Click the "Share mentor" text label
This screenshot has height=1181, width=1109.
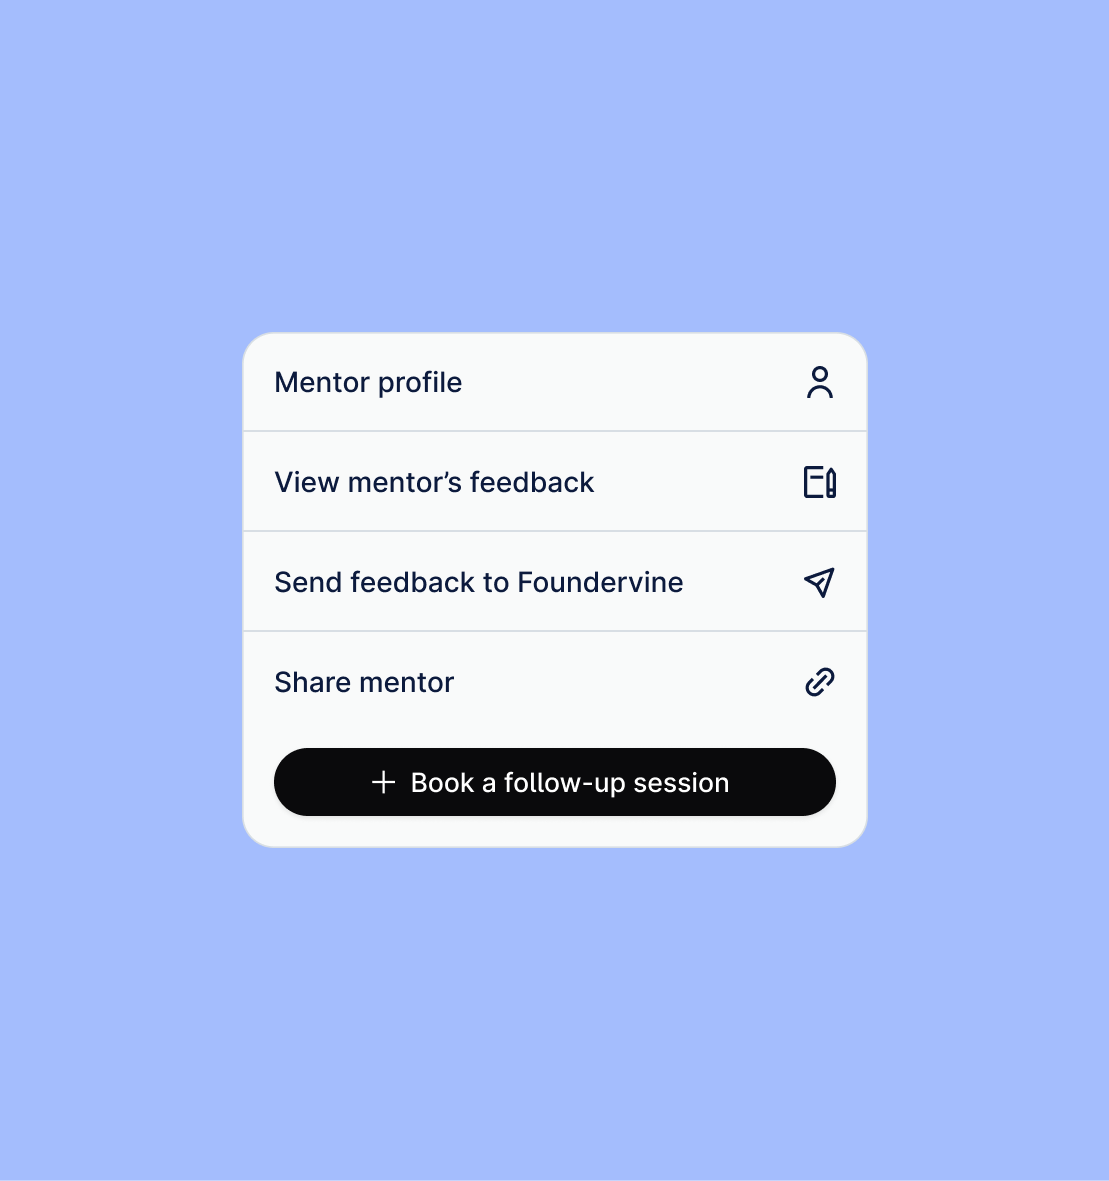point(364,682)
